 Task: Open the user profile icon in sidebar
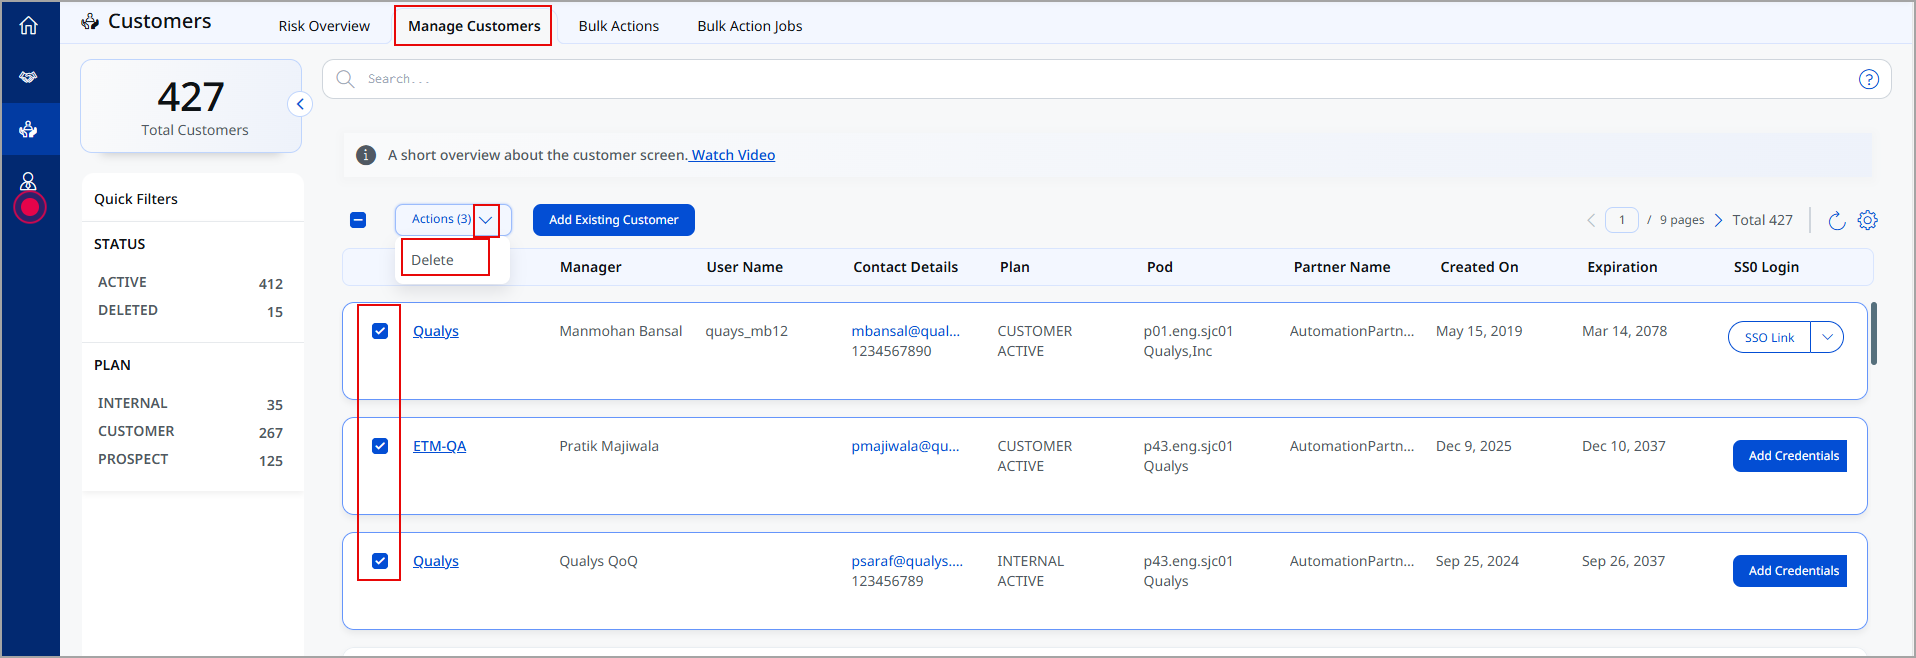tap(29, 181)
